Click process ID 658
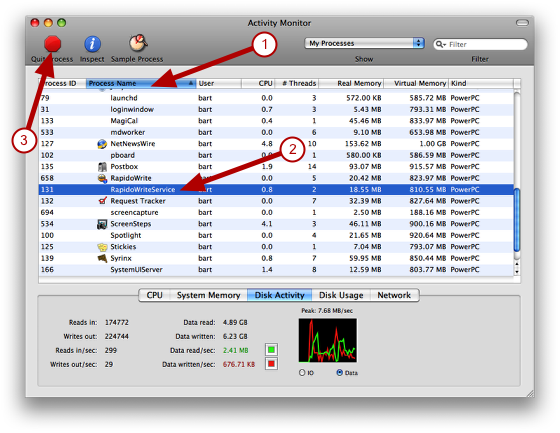Viewport: 560px width, 433px height. click(x=47, y=178)
